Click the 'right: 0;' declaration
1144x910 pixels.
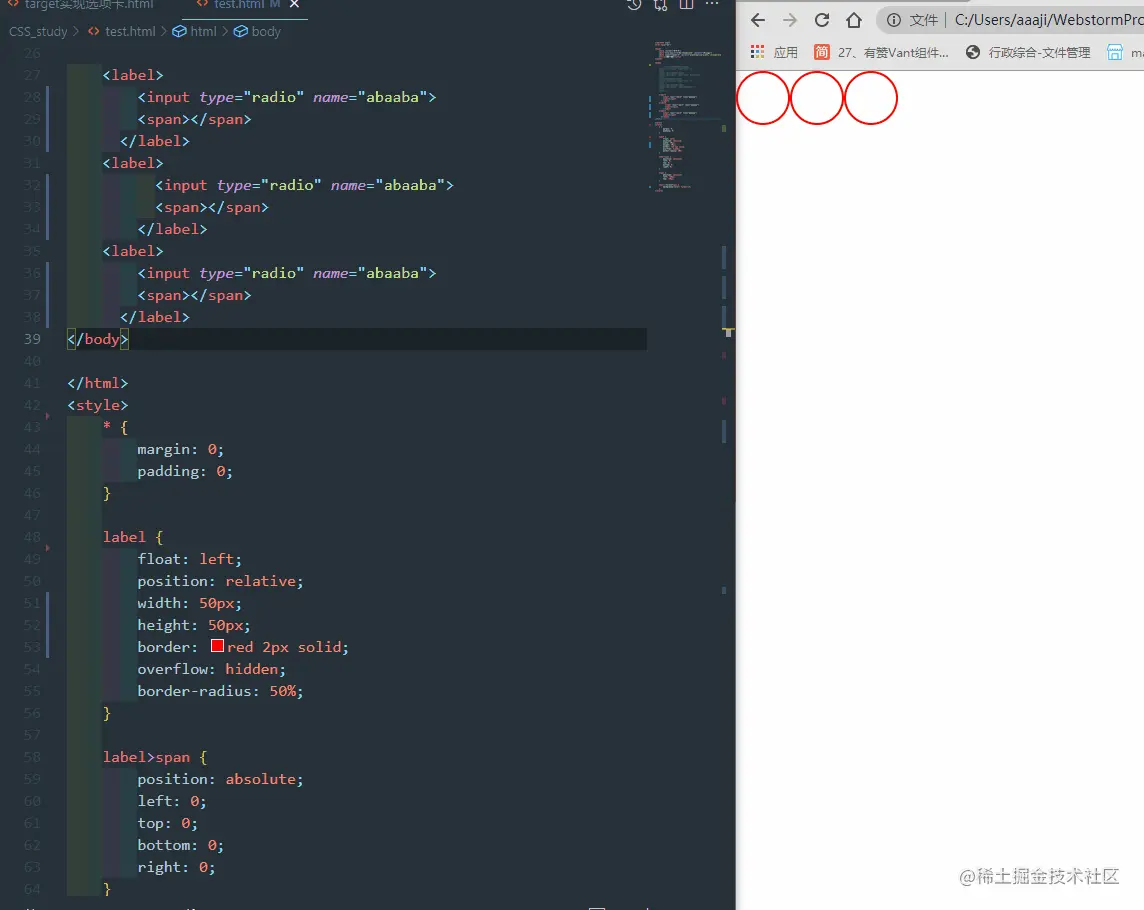click(x=176, y=867)
